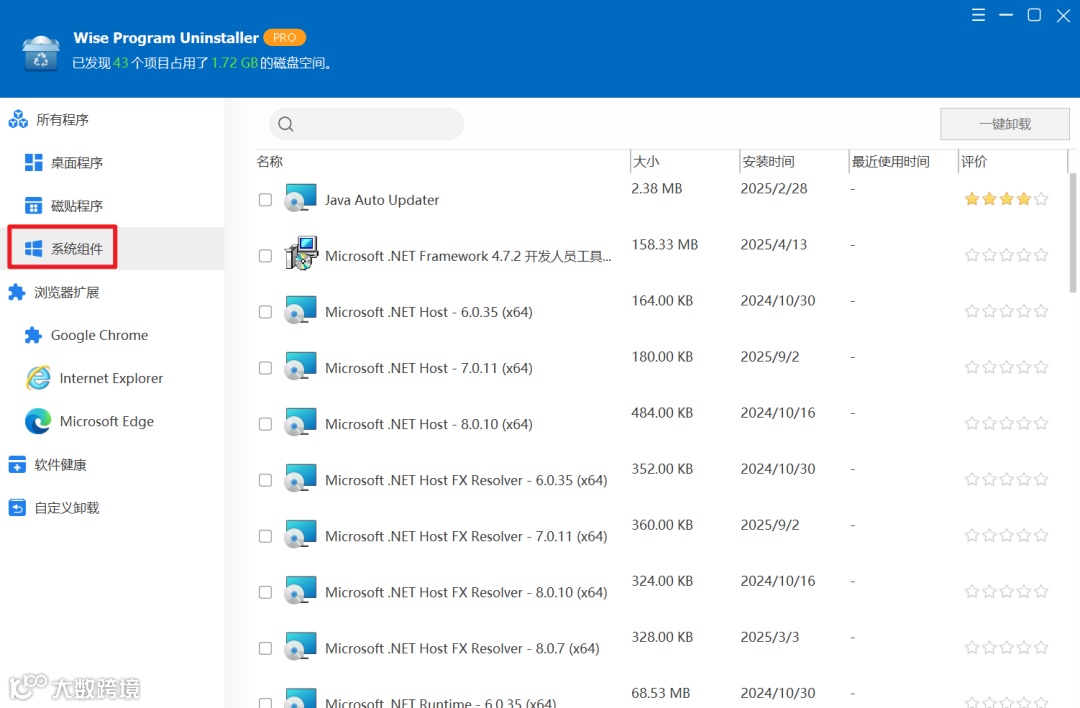The width and height of the screenshot is (1080, 708).
Task: Check the Host FX Resolver 8.0.7 checkbox
Action: coord(265,649)
